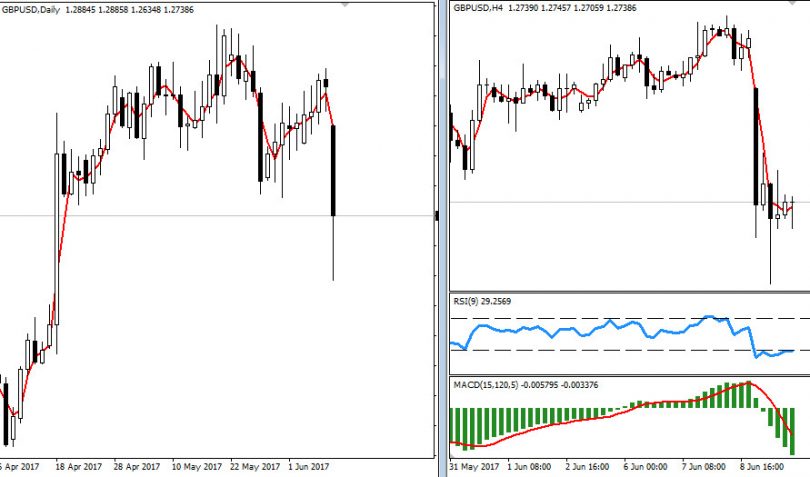Click the 18 Apr 2017 date label
The width and height of the screenshot is (810, 477).
click(79, 467)
